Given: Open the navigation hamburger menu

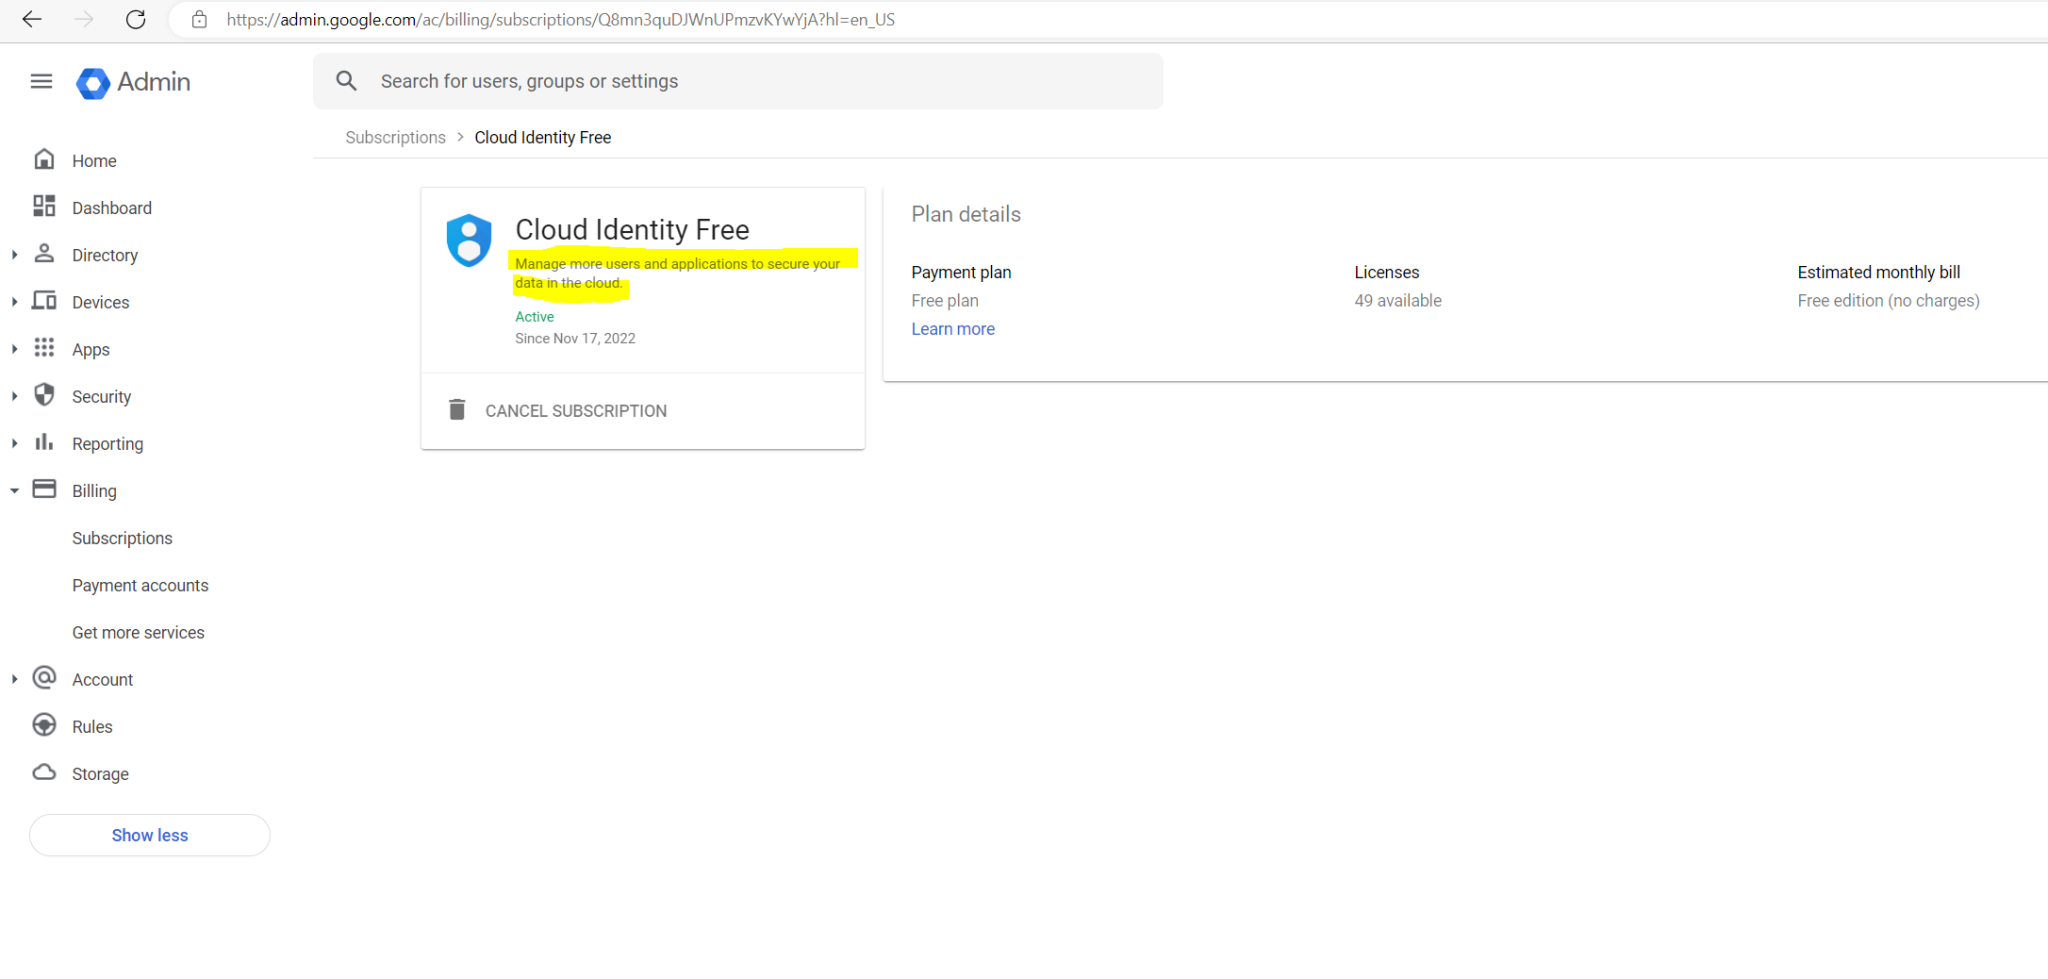Looking at the screenshot, I should tap(41, 81).
